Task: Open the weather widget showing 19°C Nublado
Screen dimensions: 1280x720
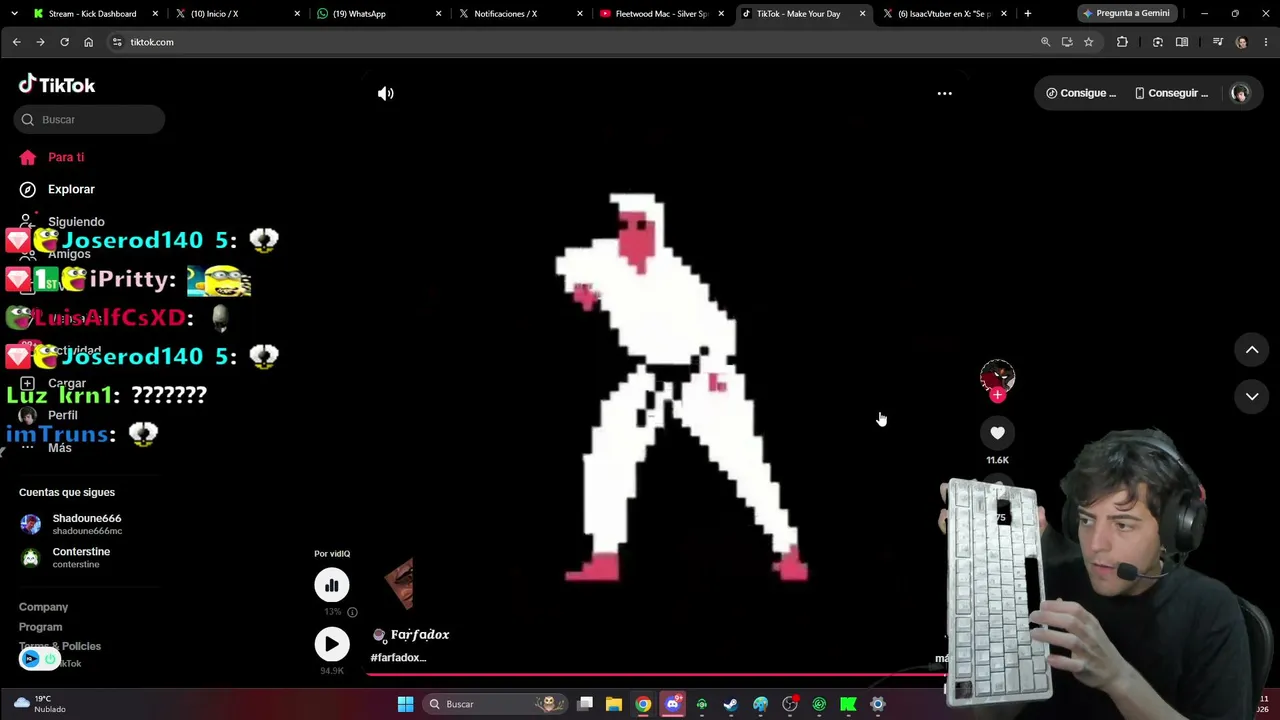Action: 40,704
